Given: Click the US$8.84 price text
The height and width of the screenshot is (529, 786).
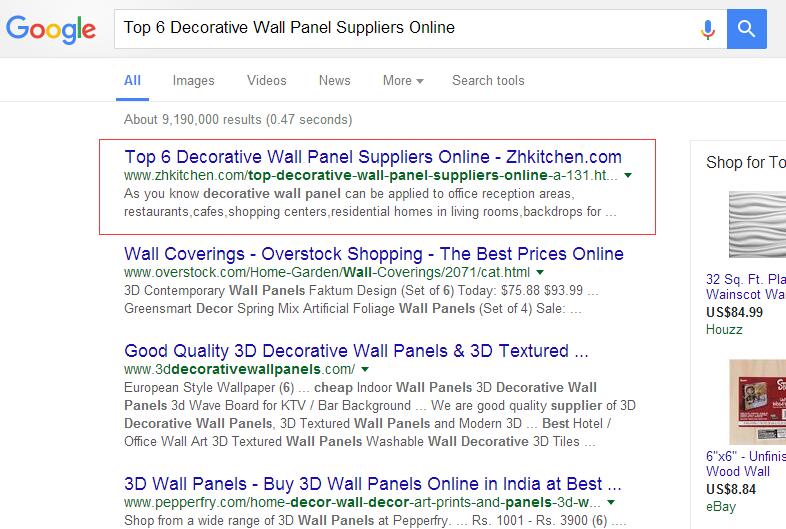Looking at the screenshot, I should click(731, 489).
